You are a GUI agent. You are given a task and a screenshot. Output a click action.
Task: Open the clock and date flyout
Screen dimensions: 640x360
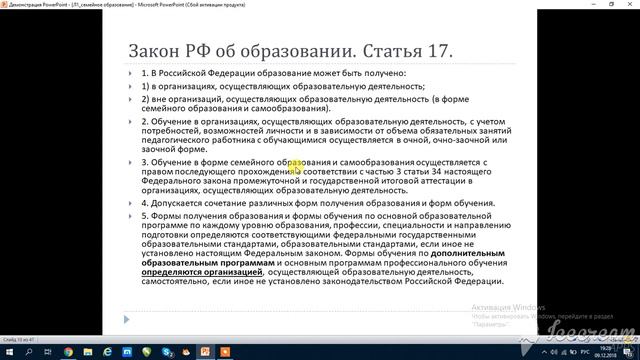tap(605, 352)
